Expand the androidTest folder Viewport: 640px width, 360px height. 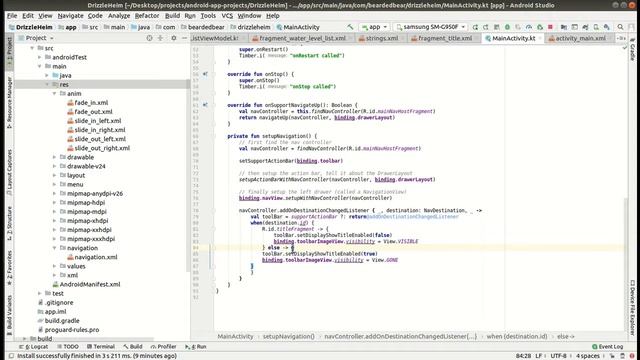pos(40,58)
